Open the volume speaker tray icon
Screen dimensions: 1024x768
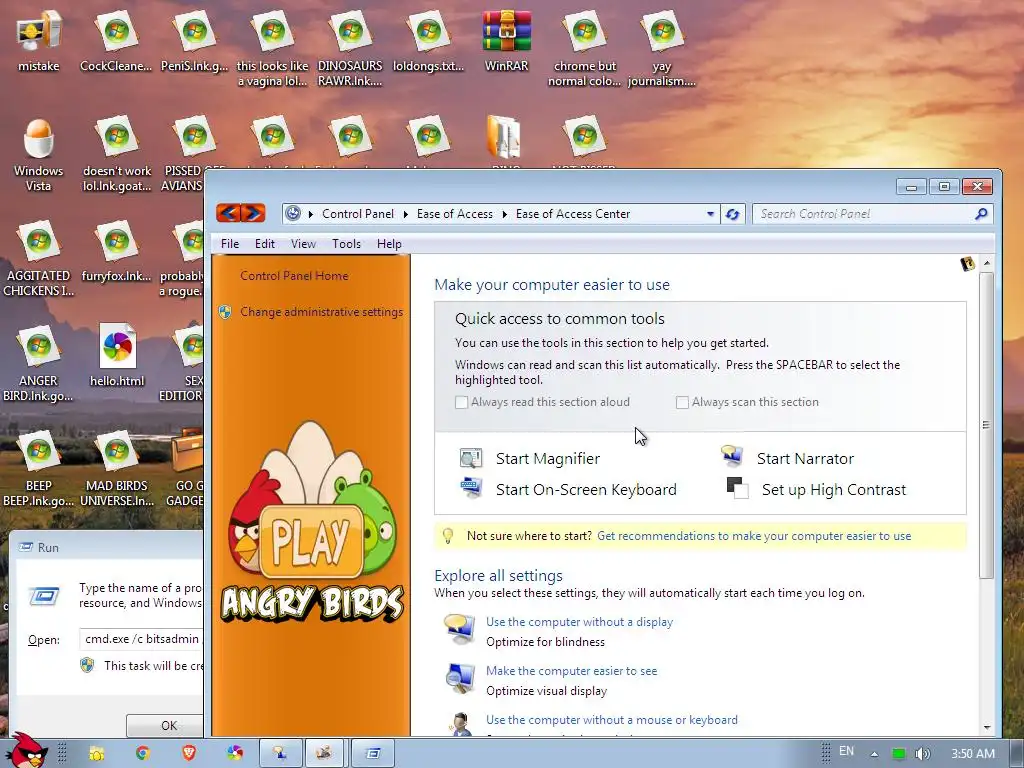click(x=922, y=754)
